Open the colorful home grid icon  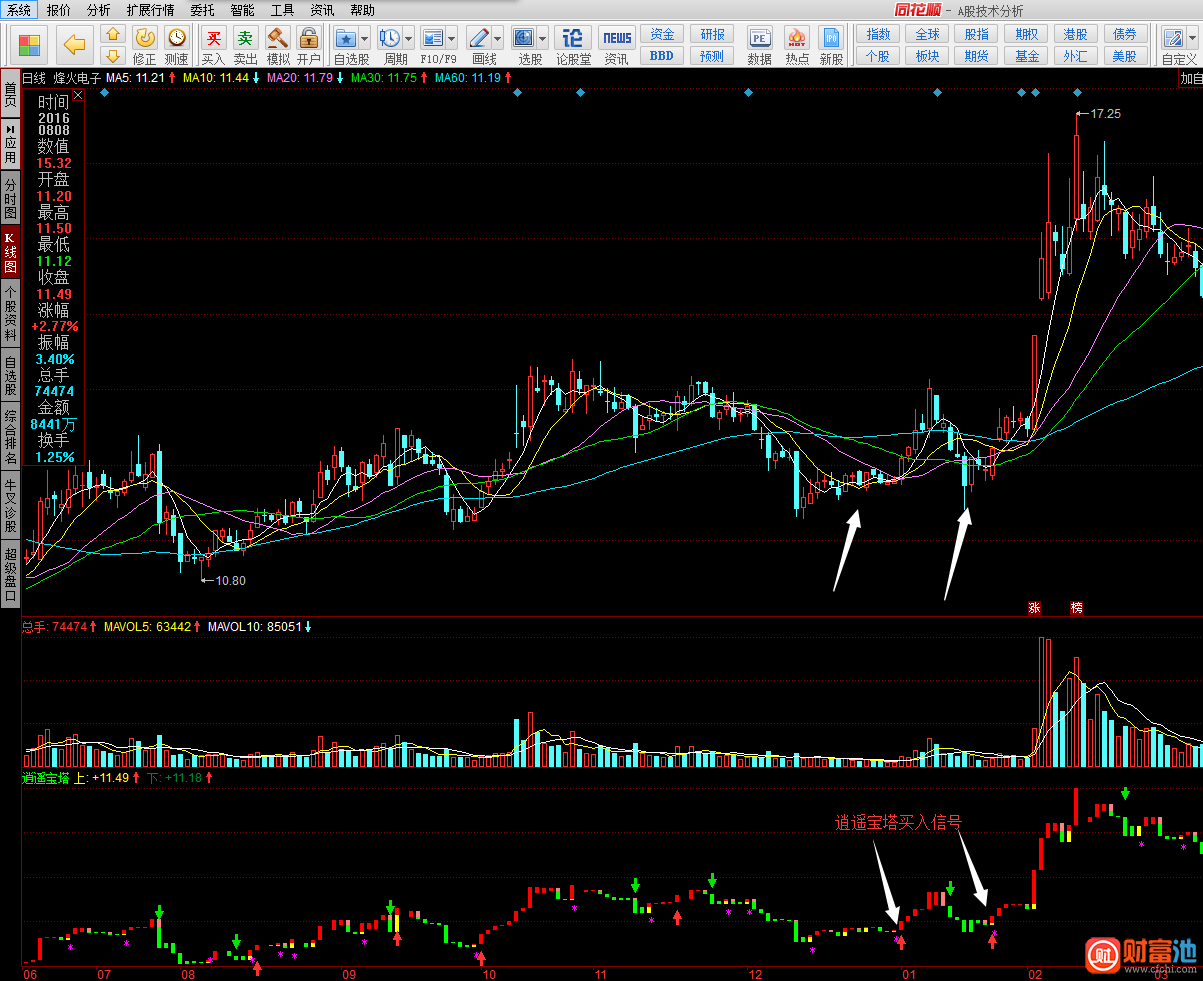(x=30, y=45)
